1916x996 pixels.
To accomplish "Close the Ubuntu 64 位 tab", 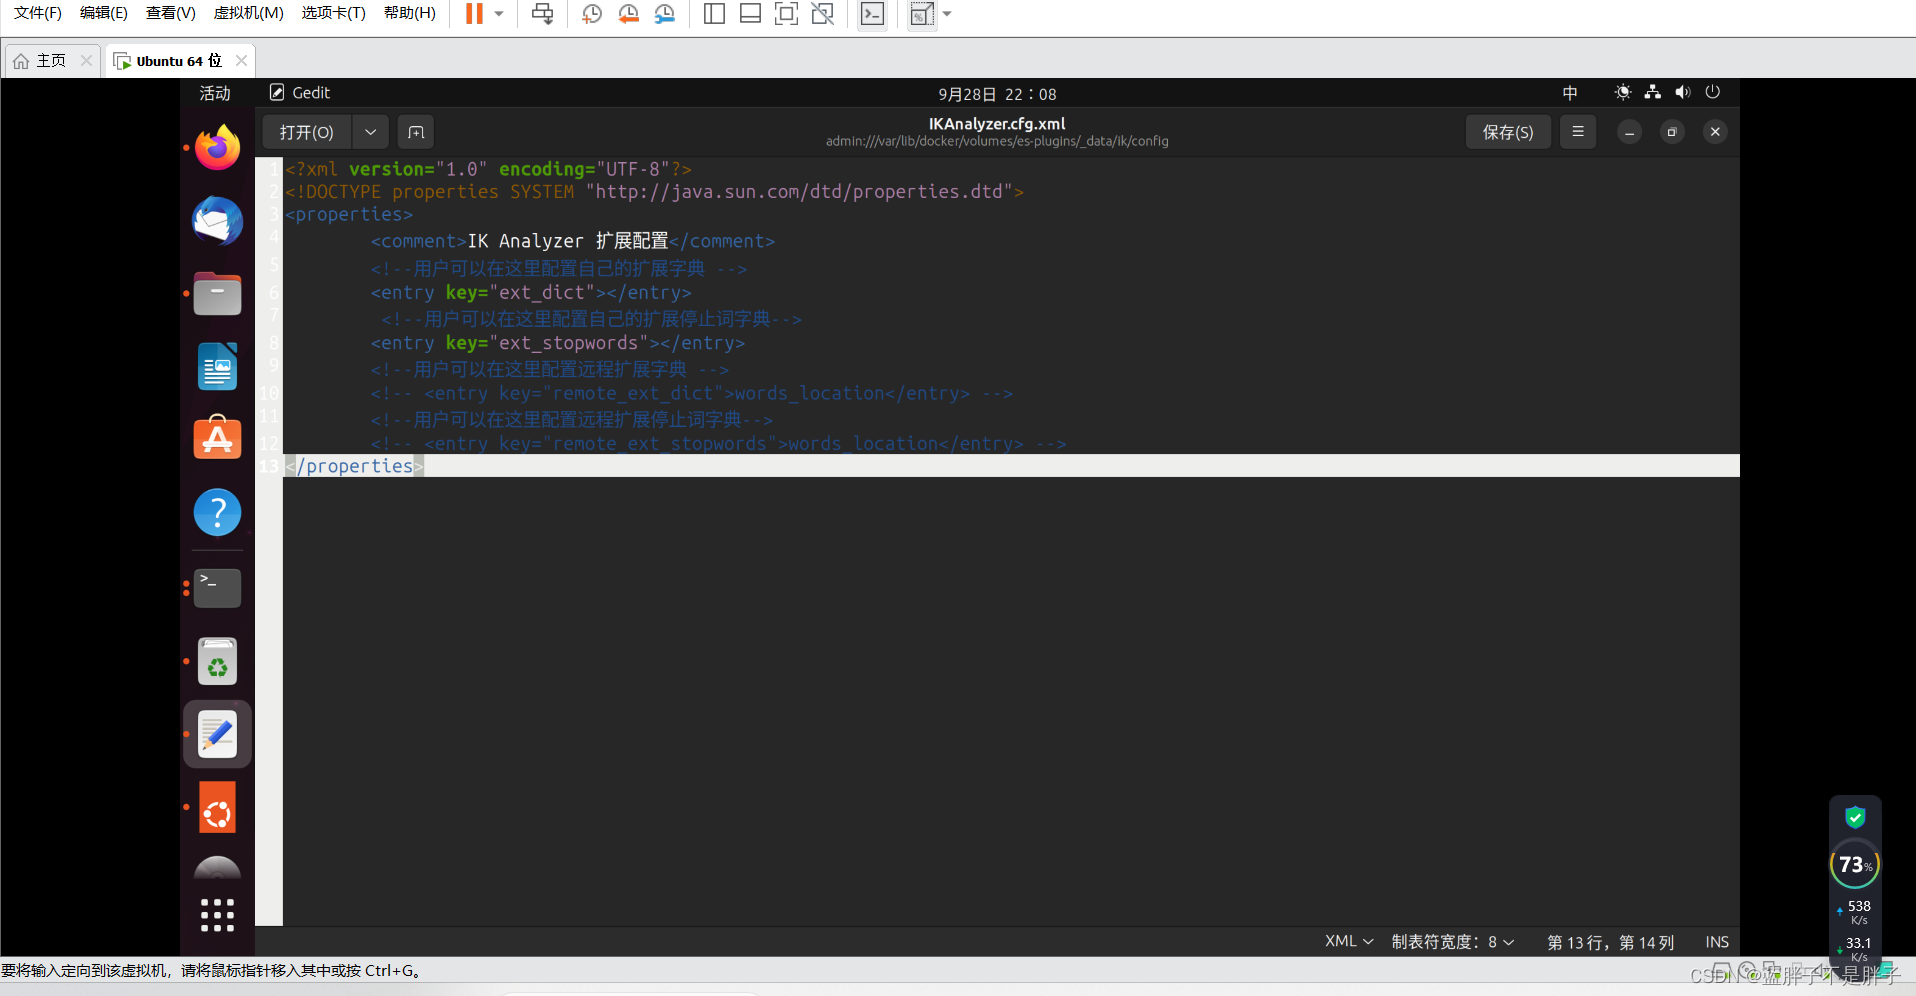I will click(x=241, y=61).
